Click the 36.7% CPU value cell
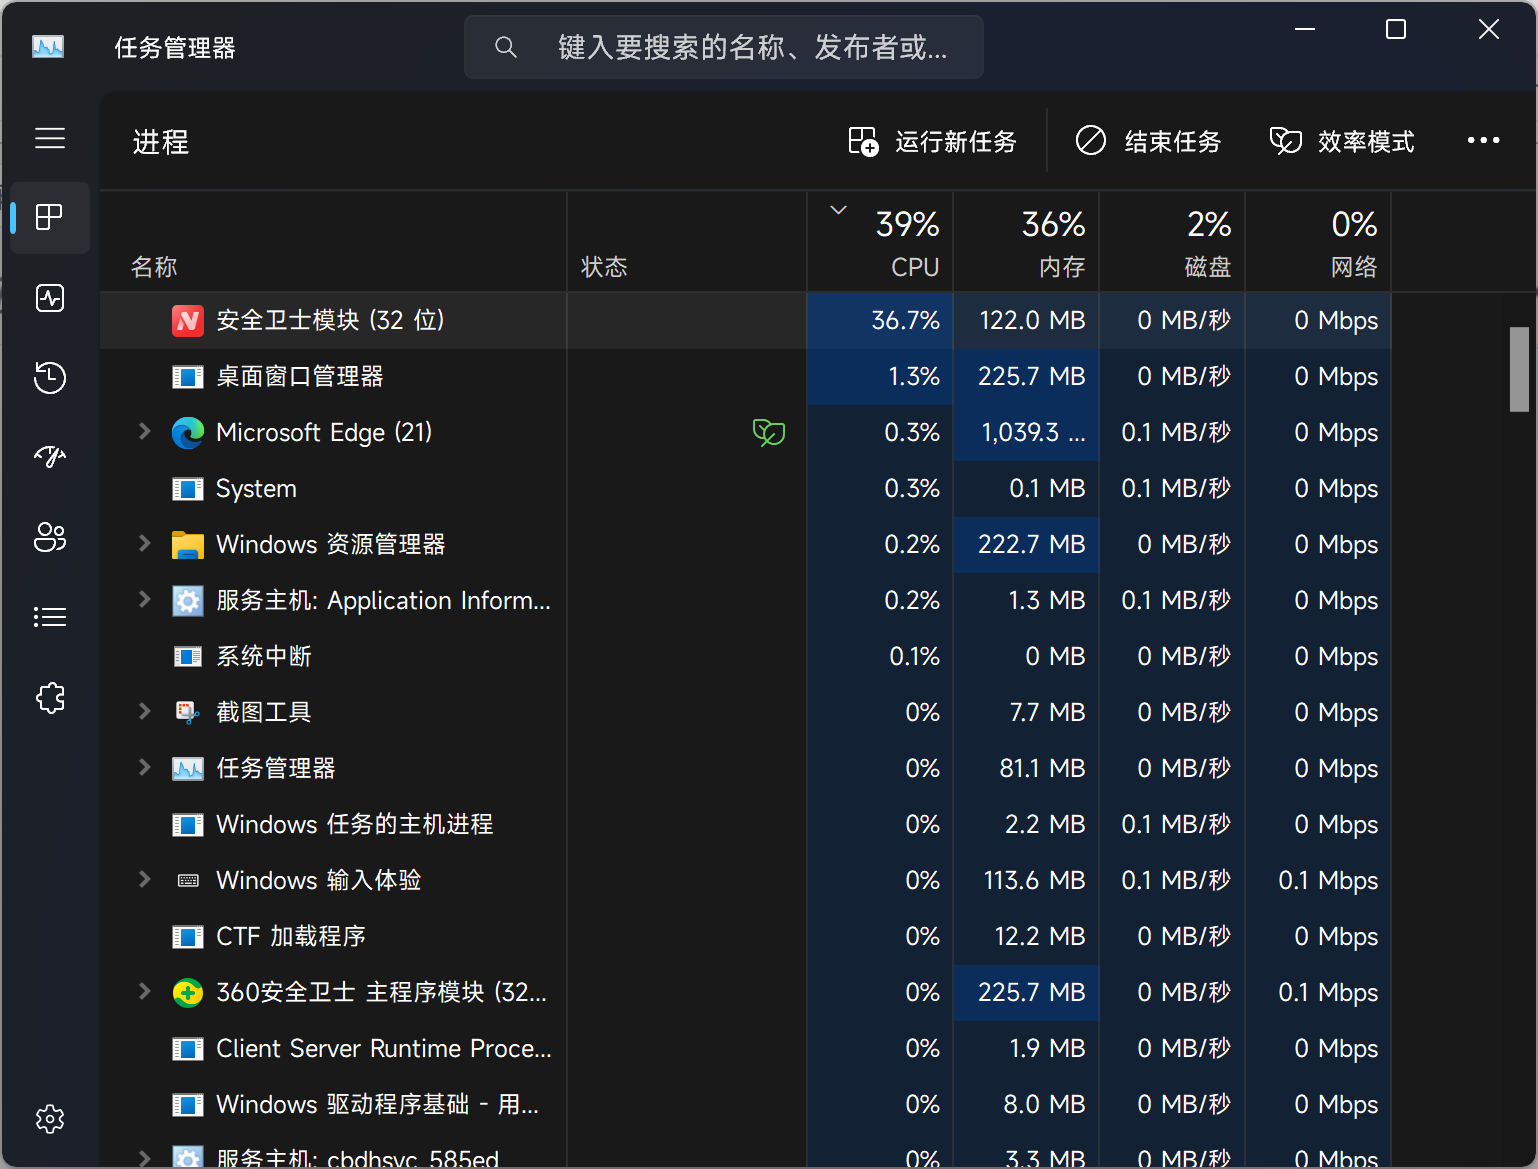Screen dimensions: 1538x1169 (880, 320)
